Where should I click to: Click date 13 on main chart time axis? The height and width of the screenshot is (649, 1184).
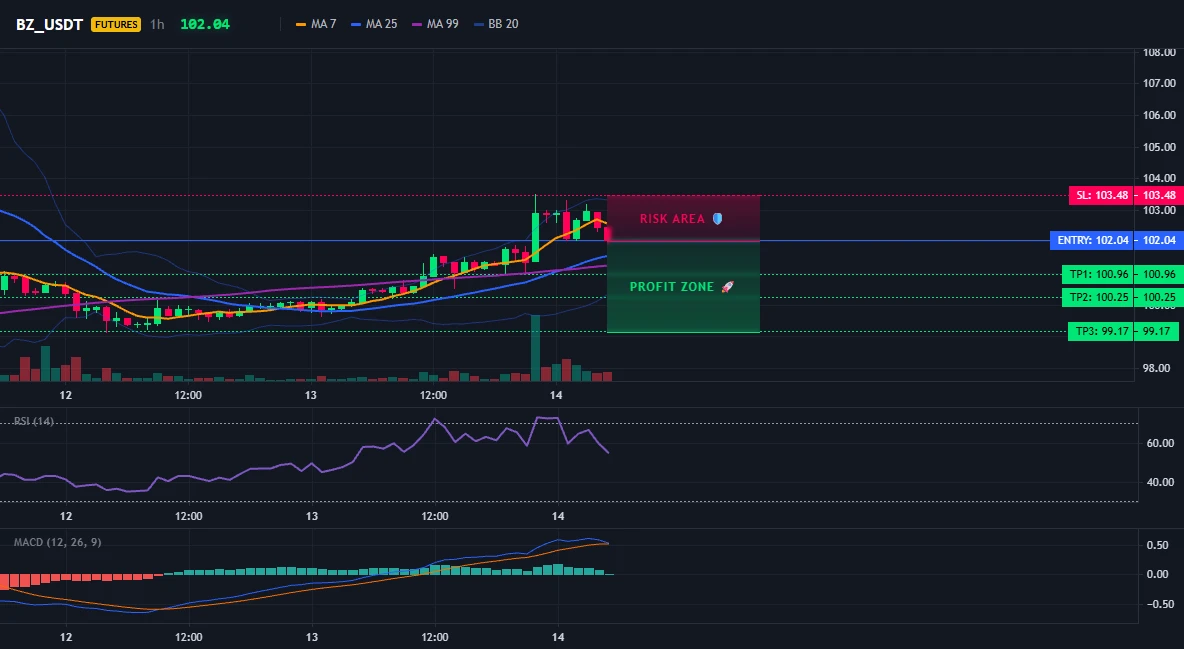click(x=311, y=395)
